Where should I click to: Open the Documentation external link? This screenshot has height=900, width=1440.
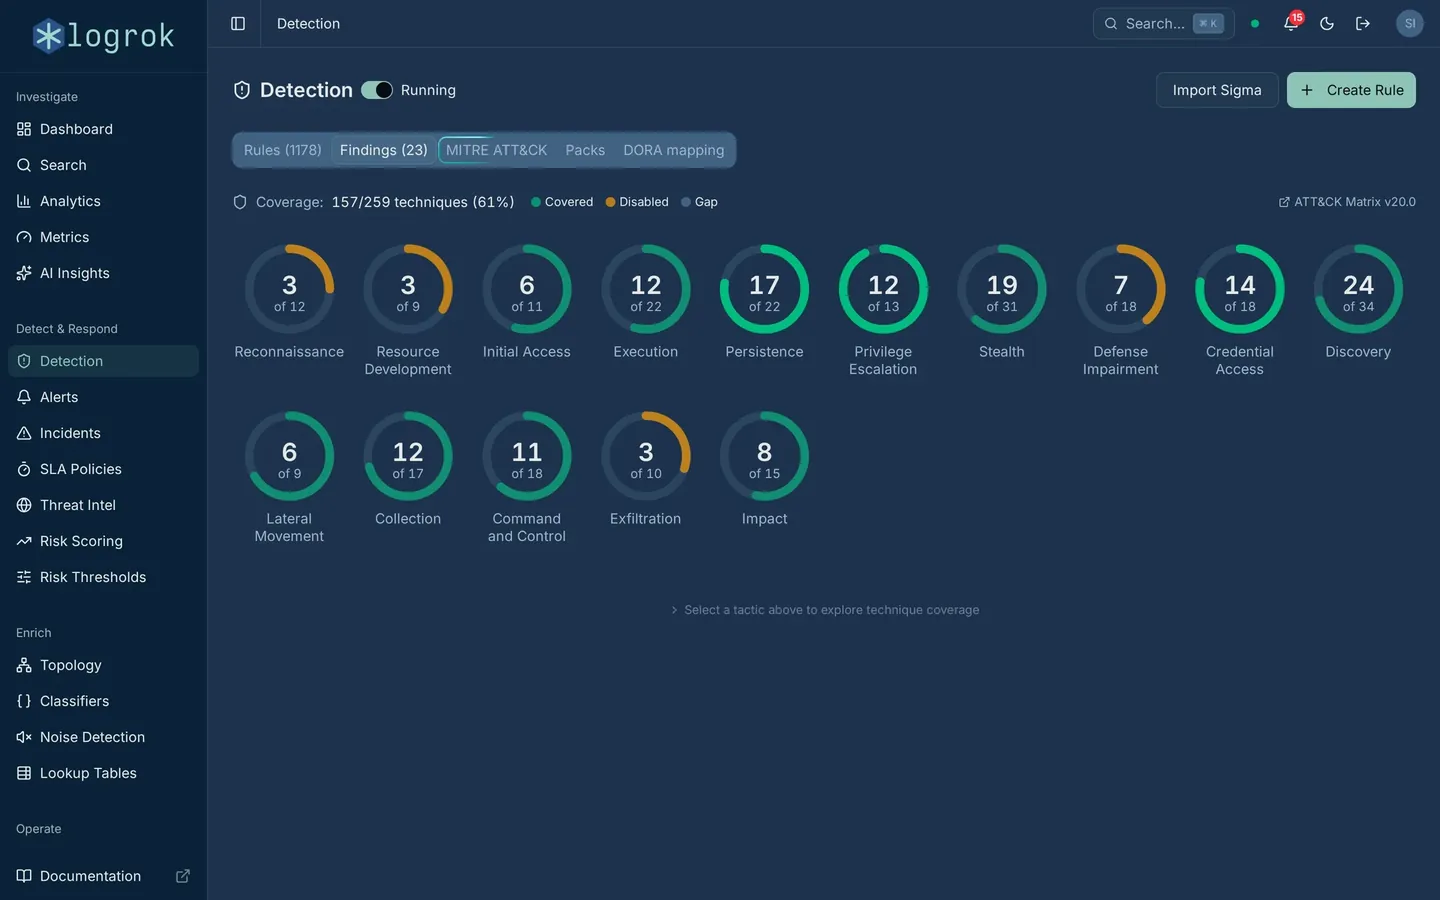point(103,876)
